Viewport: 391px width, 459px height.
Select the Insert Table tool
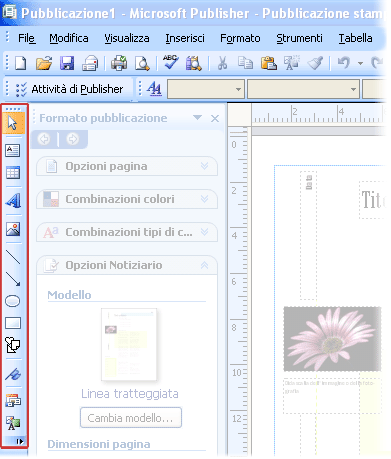[x=13, y=173]
